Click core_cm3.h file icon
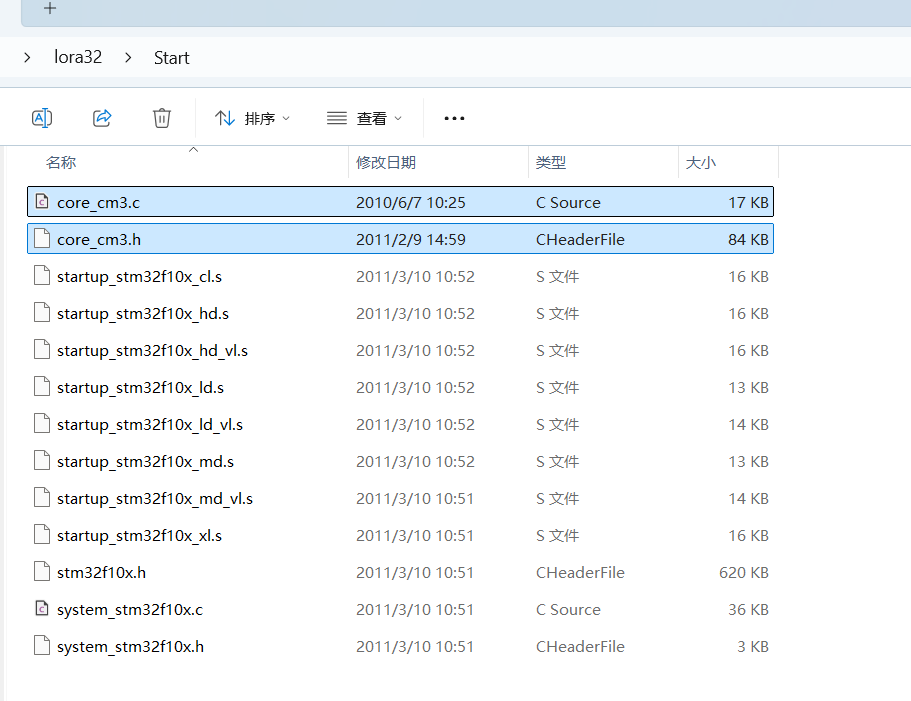911x701 pixels. click(x=42, y=239)
